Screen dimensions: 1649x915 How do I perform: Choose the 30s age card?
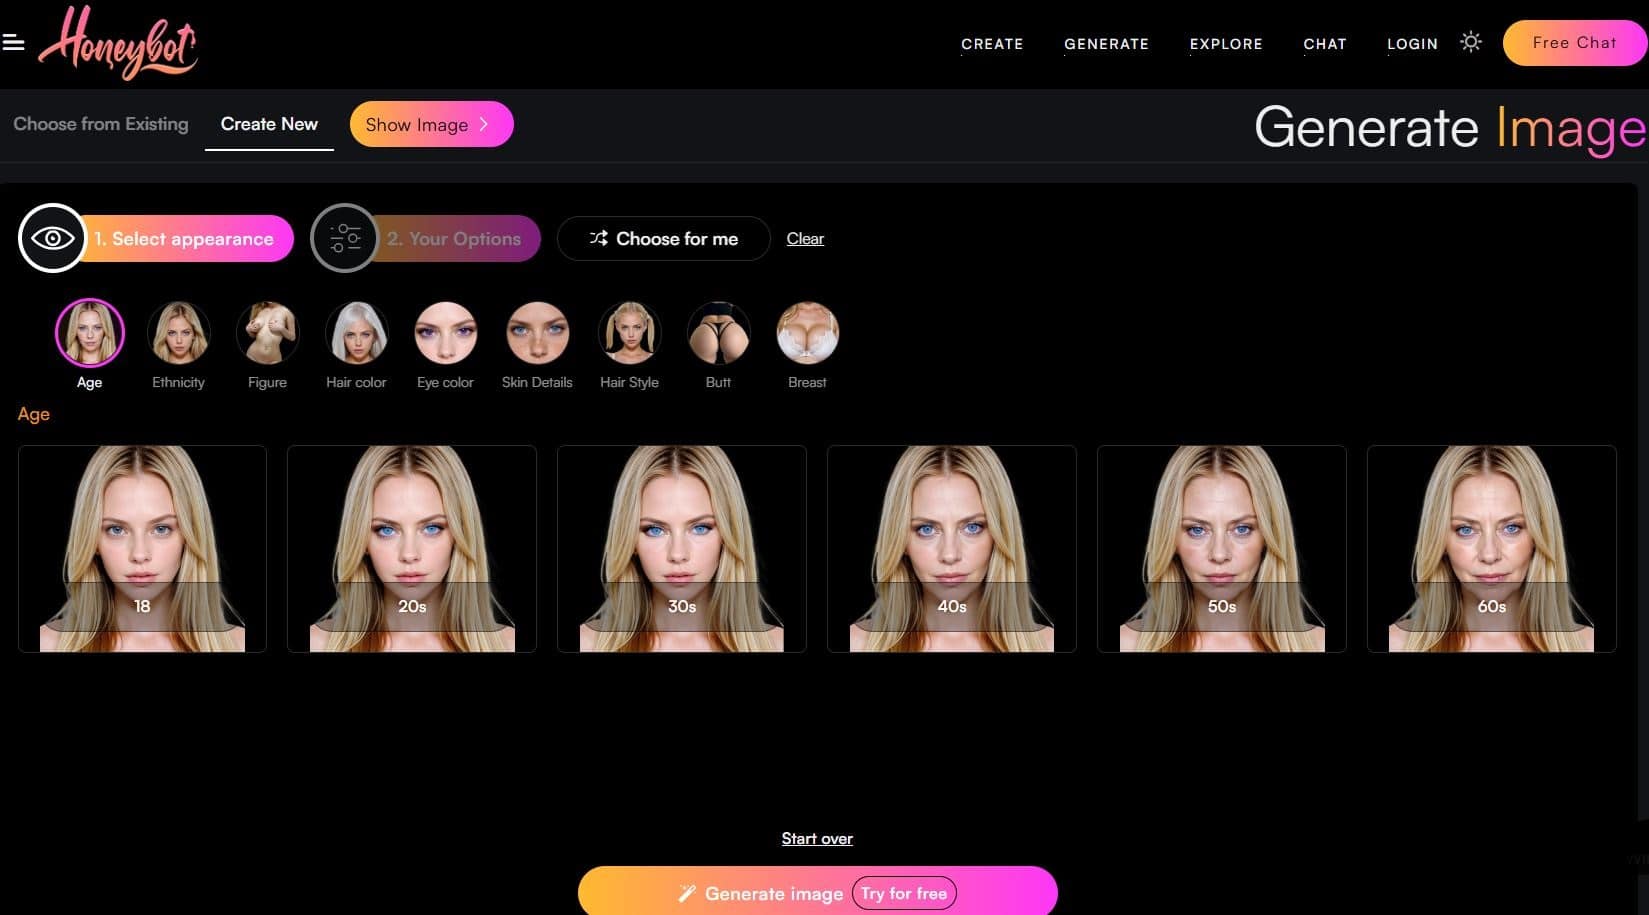pyautogui.click(x=682, y=549)
